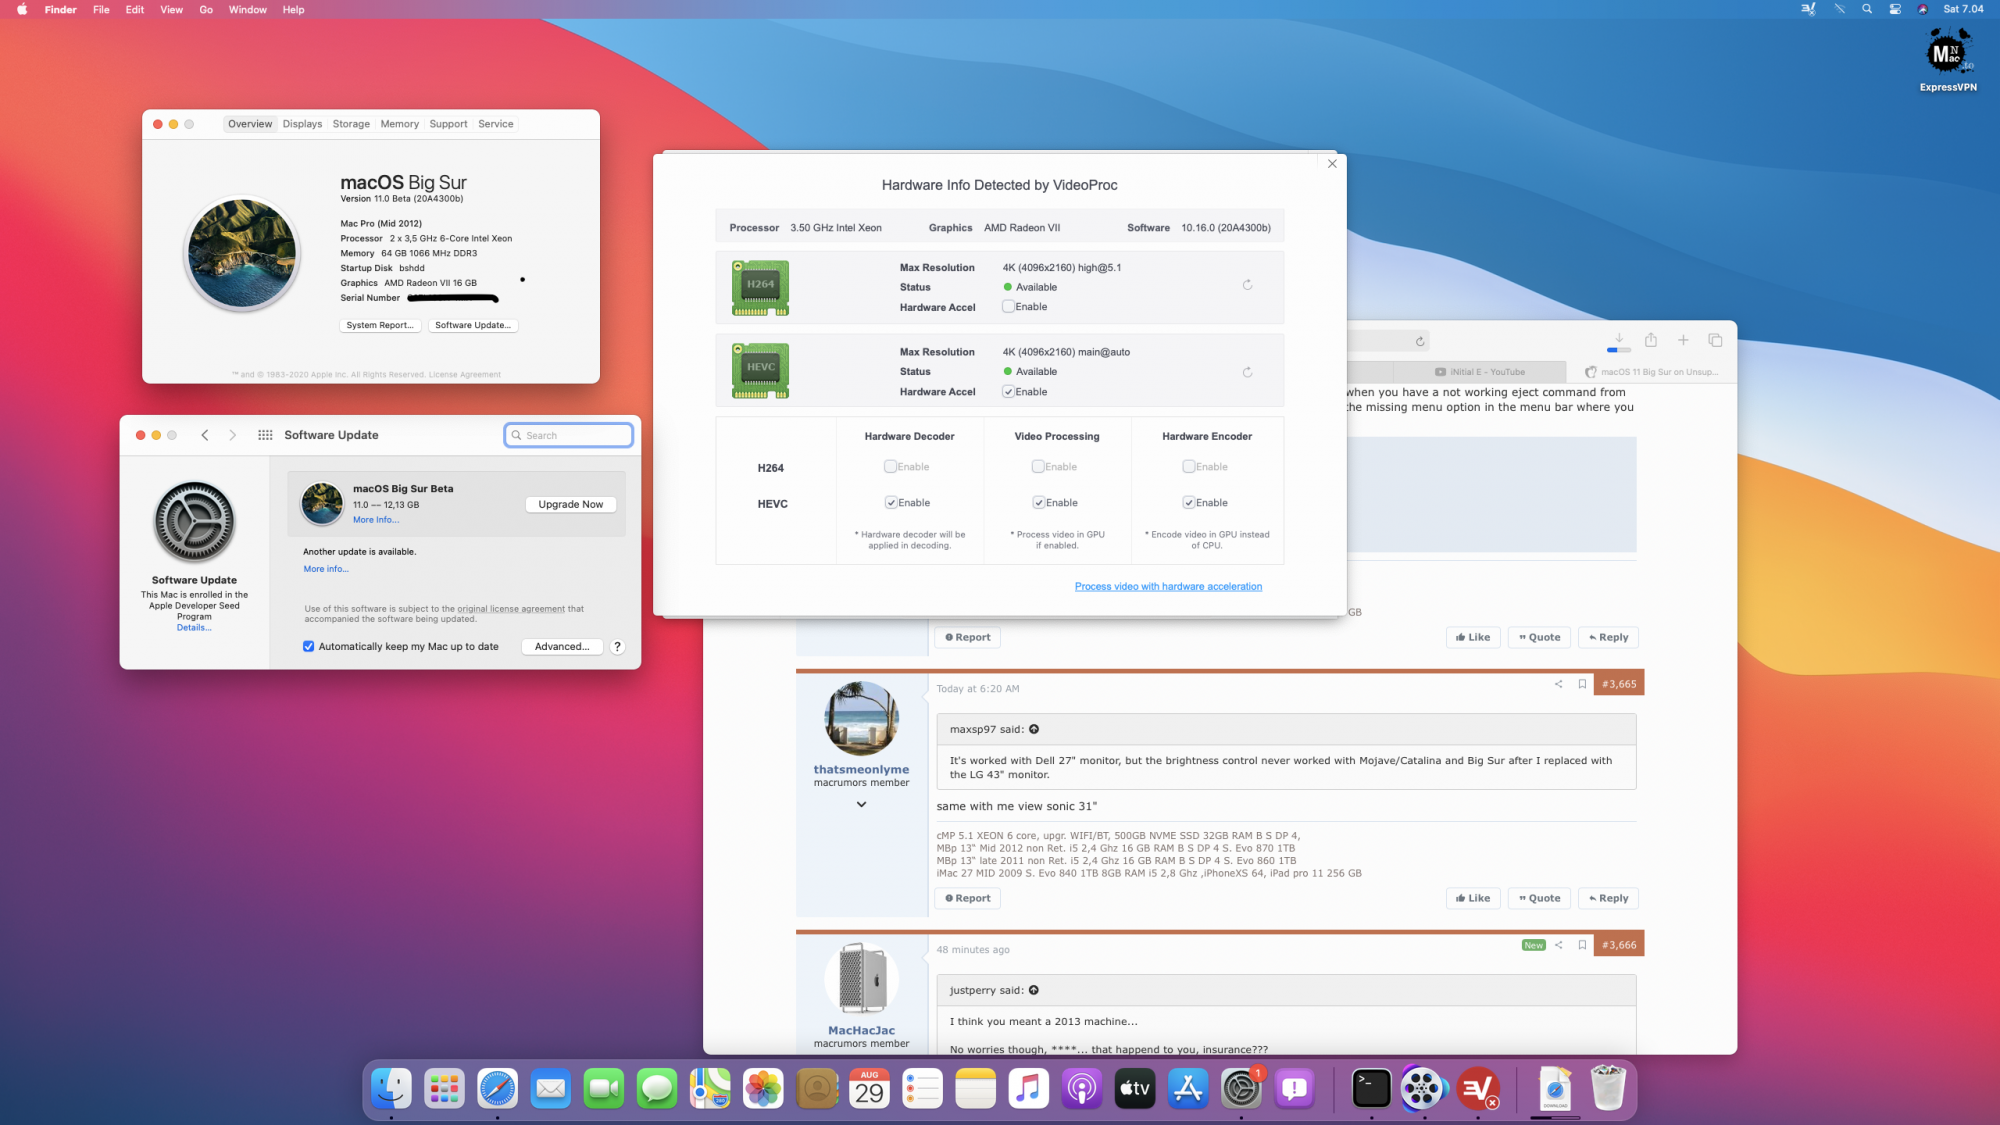
Task: Switch to Displays tab in About This Mac
Action: (302, 124)
